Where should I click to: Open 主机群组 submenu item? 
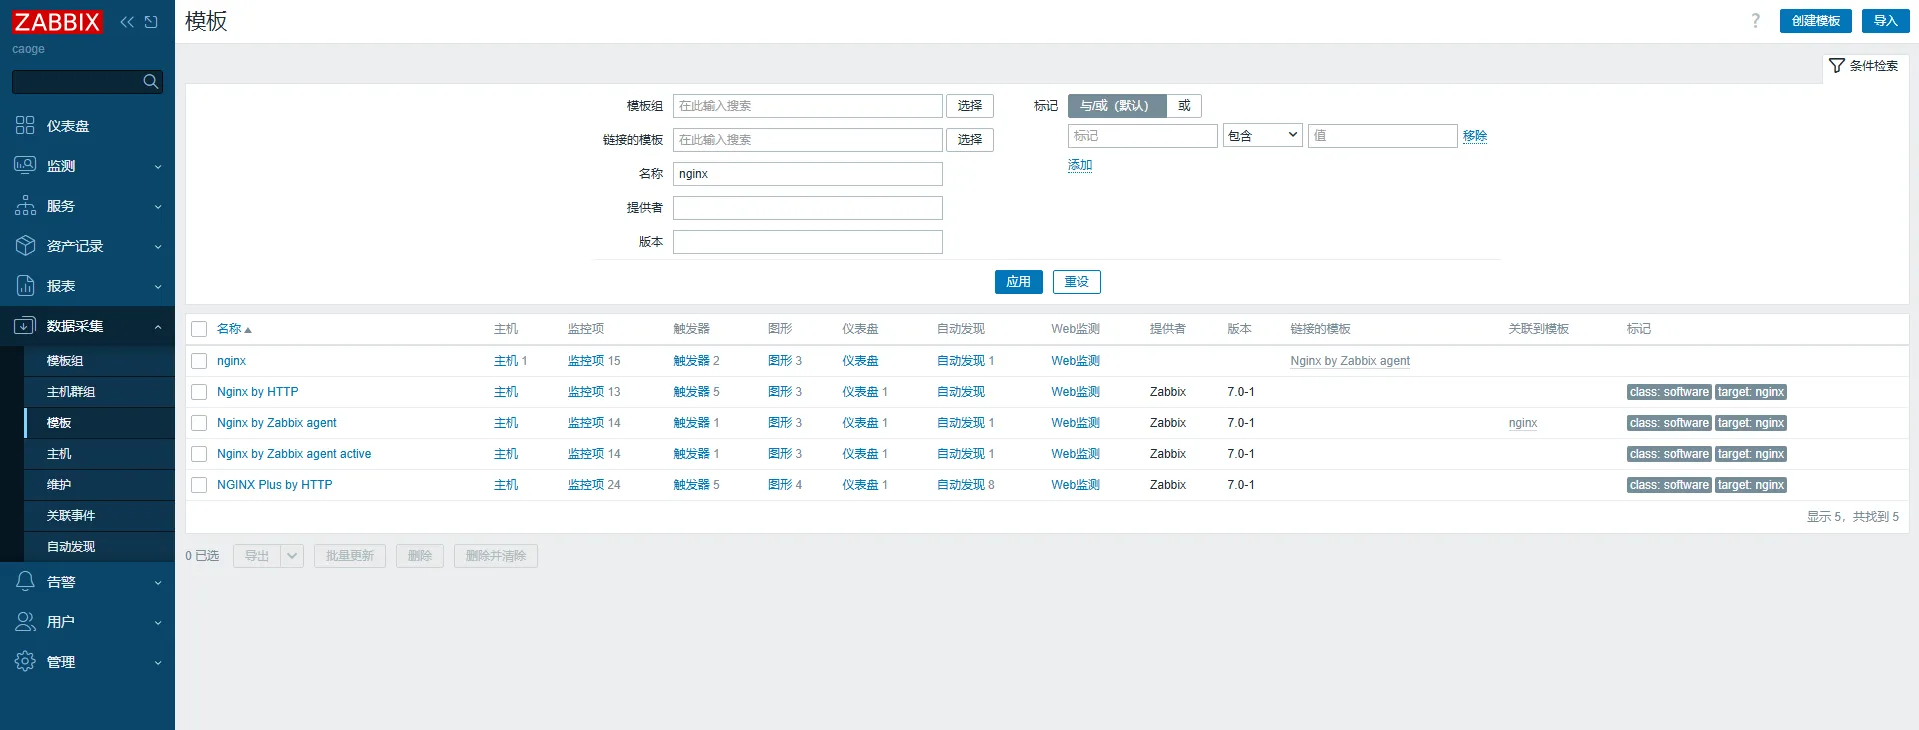click(99, 392)
